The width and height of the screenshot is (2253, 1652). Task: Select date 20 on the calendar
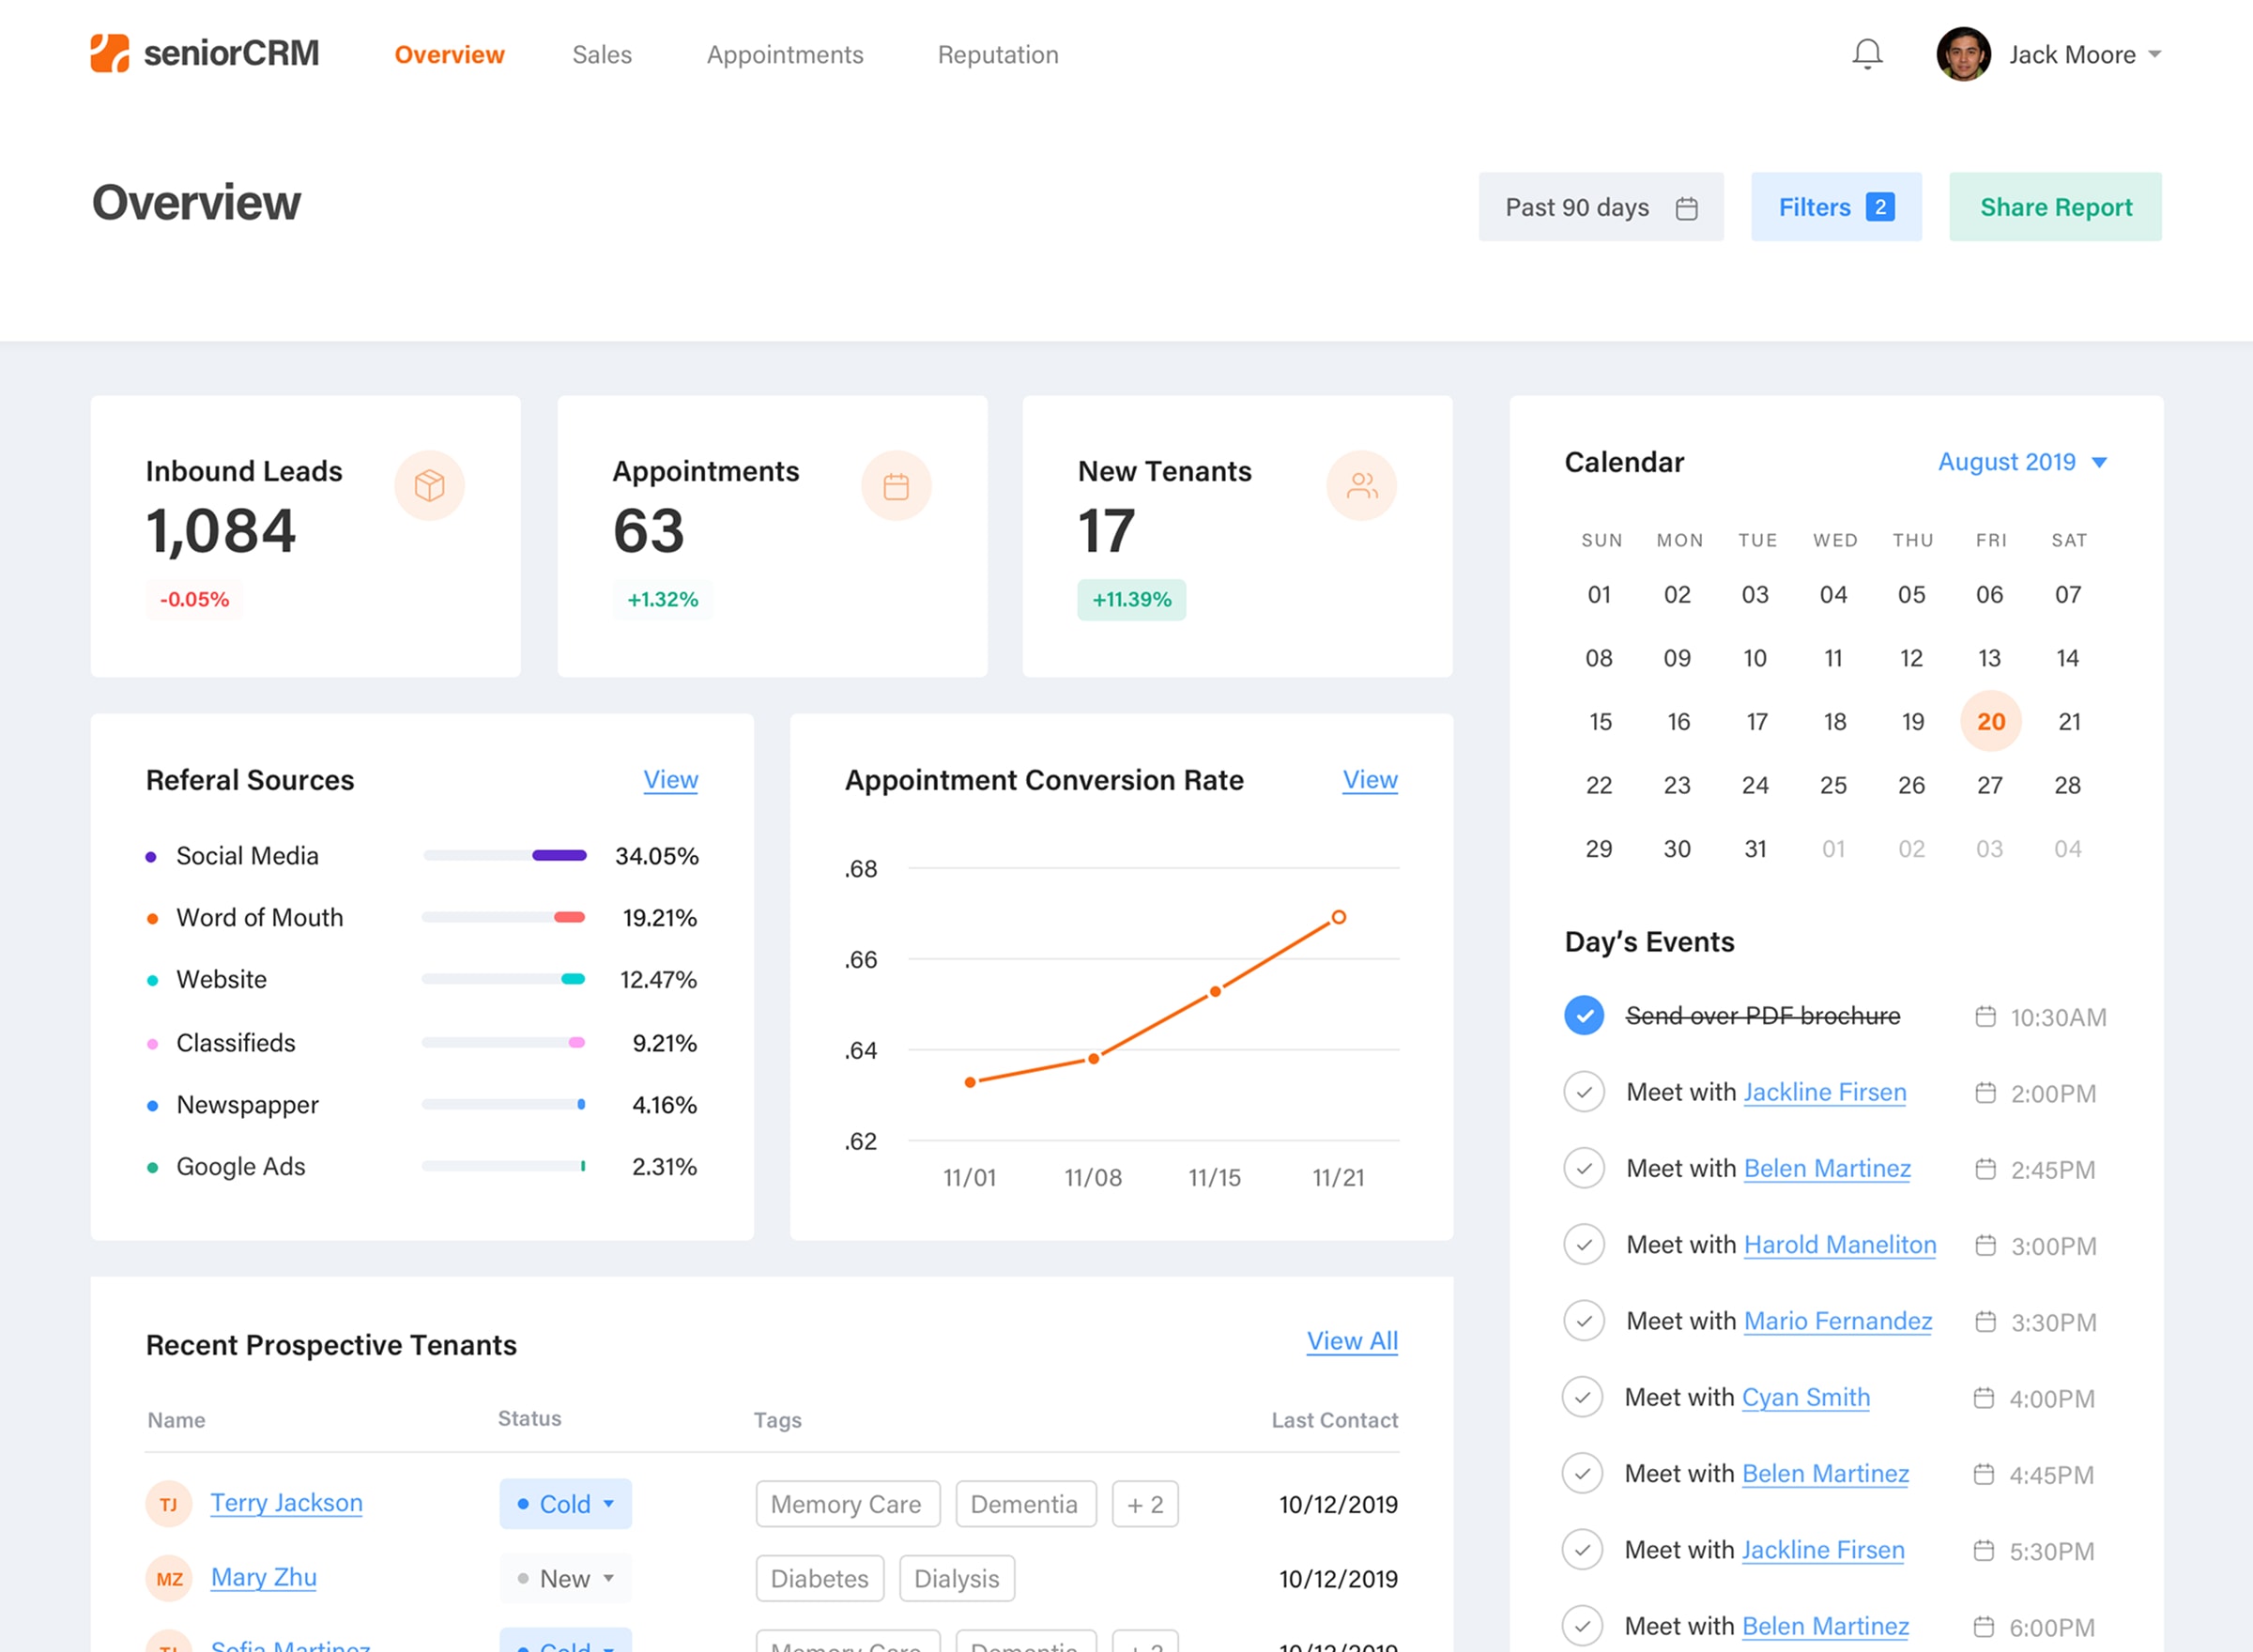[1990, 721]
